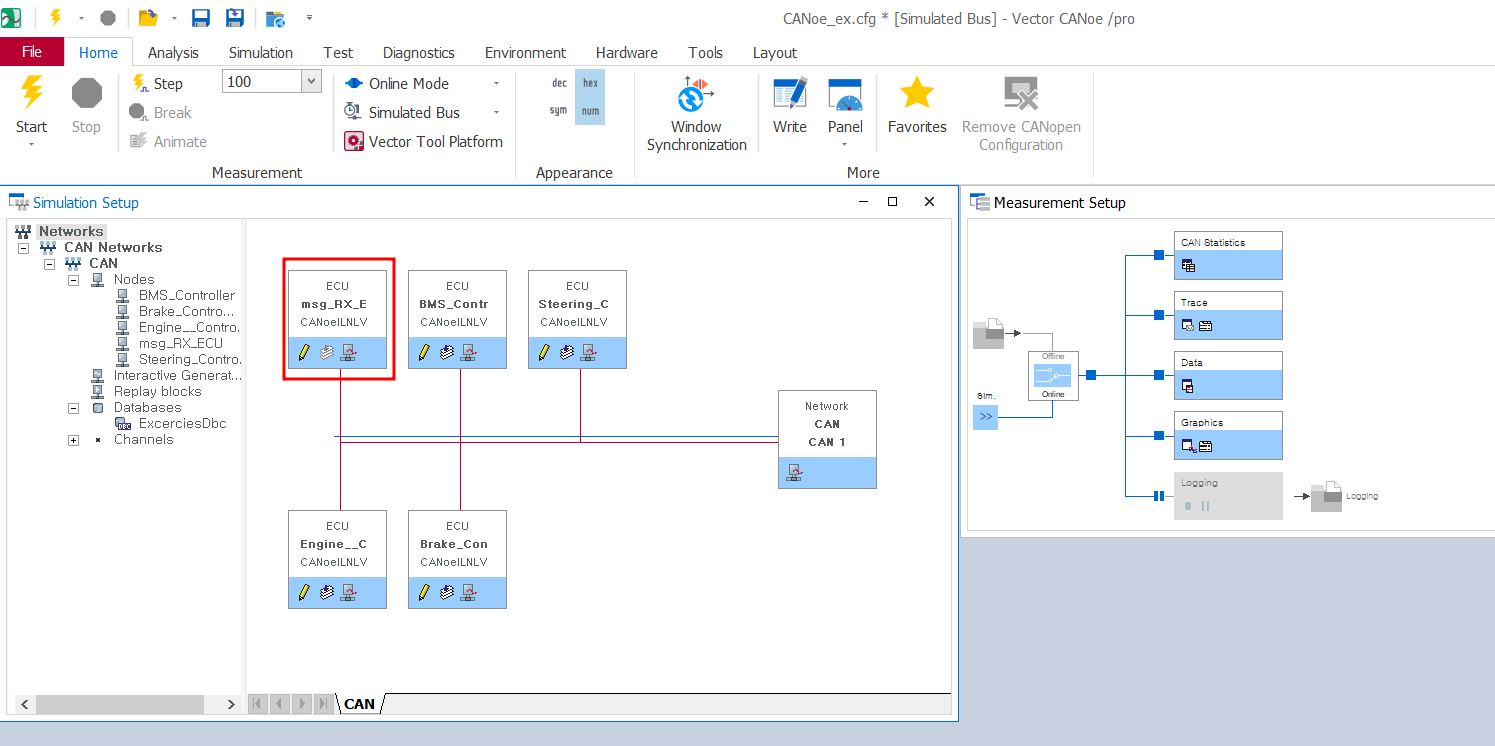Image resolution: width=1495 pixels, height=746 pixels.
Task: Select sym display mode
Action: click(559, 111)
